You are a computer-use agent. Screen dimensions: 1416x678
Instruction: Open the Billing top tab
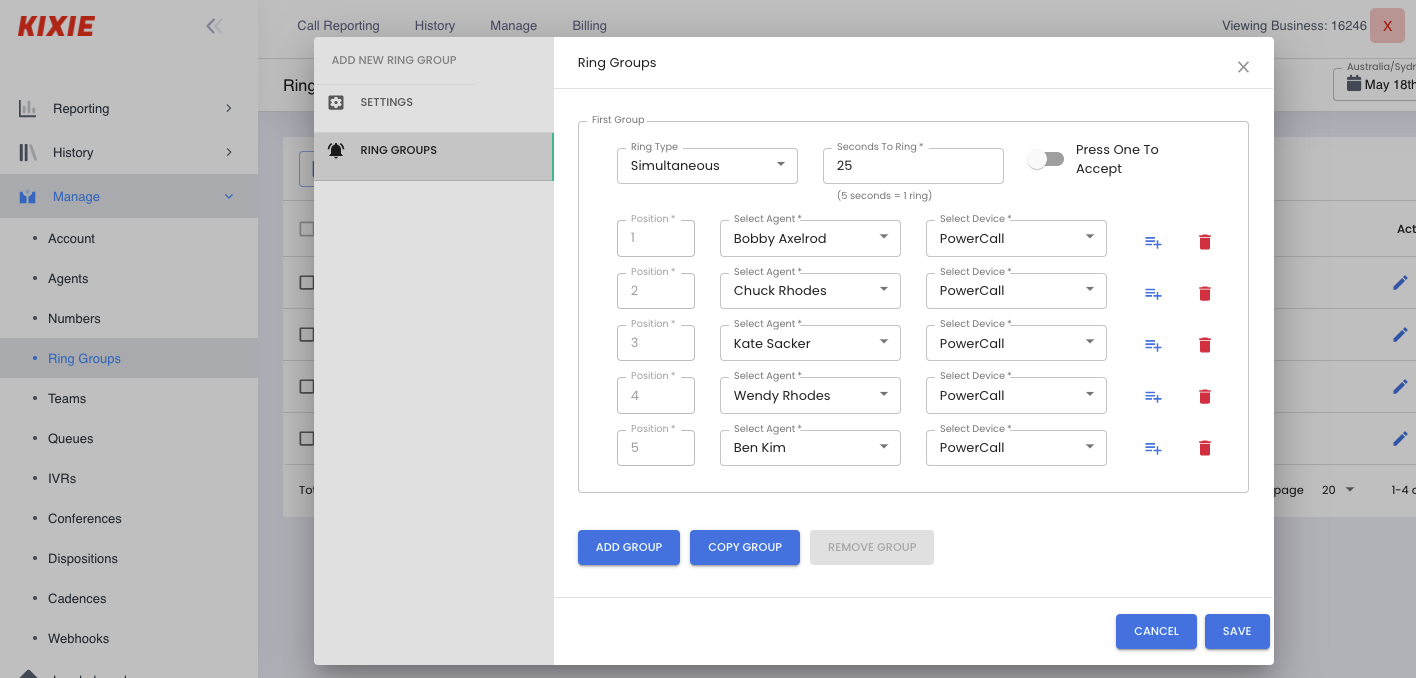(x=589, y=26)
